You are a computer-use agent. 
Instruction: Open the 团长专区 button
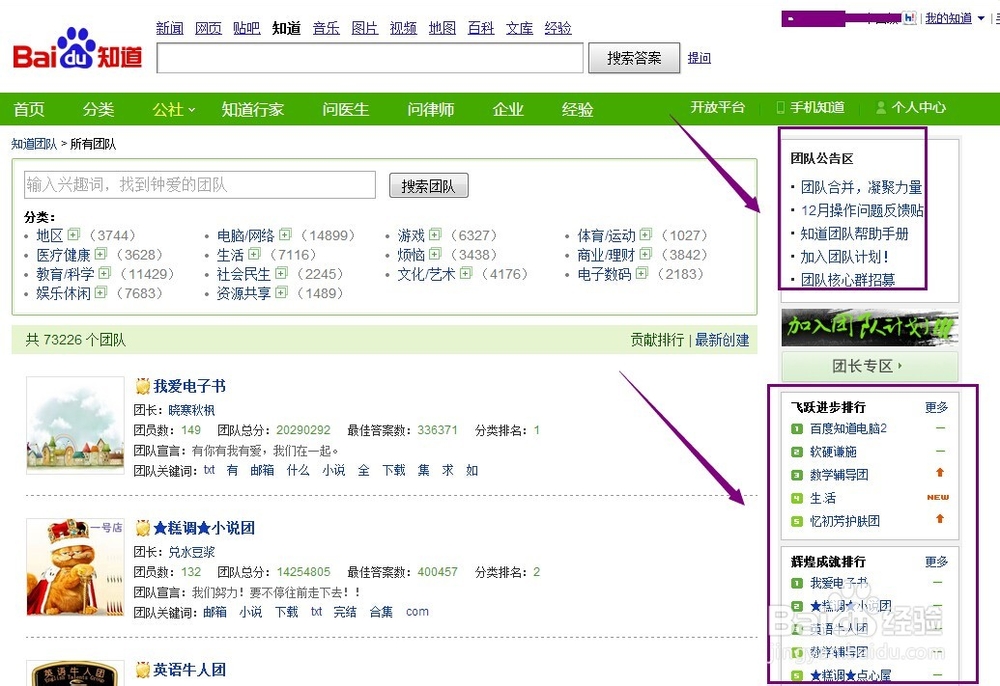tap(870, 366)
